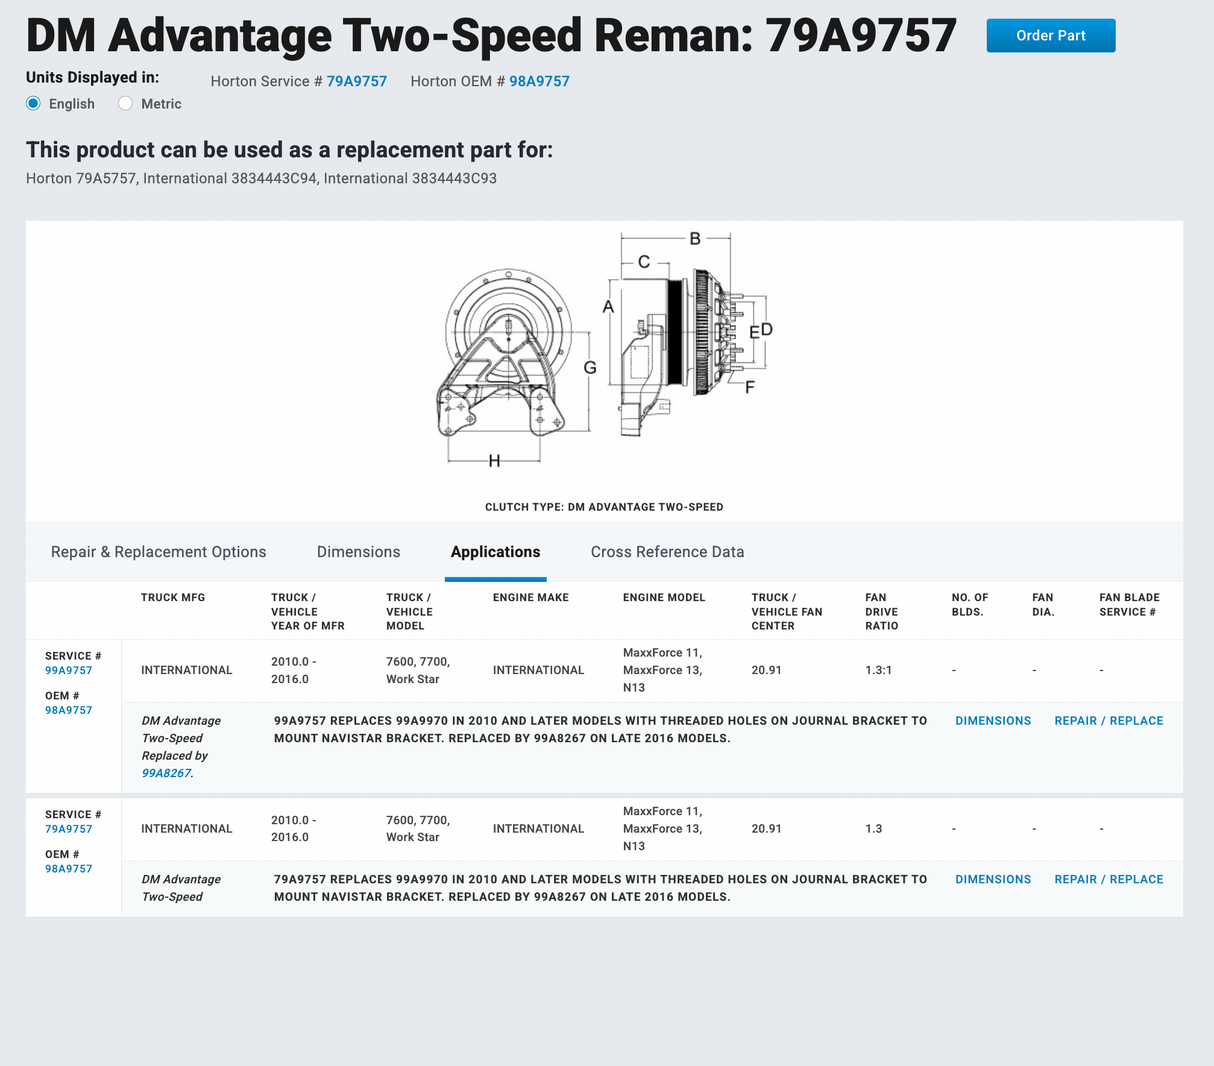1214x1066 pixels.
Task: Click DIMENSIONS link for 99A9757 row
Action: click(x=992, y=721)
